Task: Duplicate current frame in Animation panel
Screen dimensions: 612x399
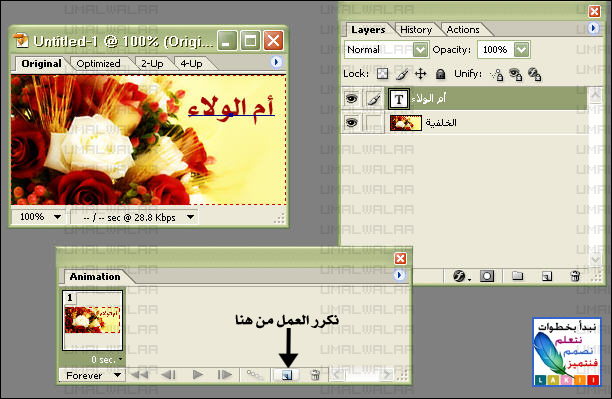Action: click(287, 375)
